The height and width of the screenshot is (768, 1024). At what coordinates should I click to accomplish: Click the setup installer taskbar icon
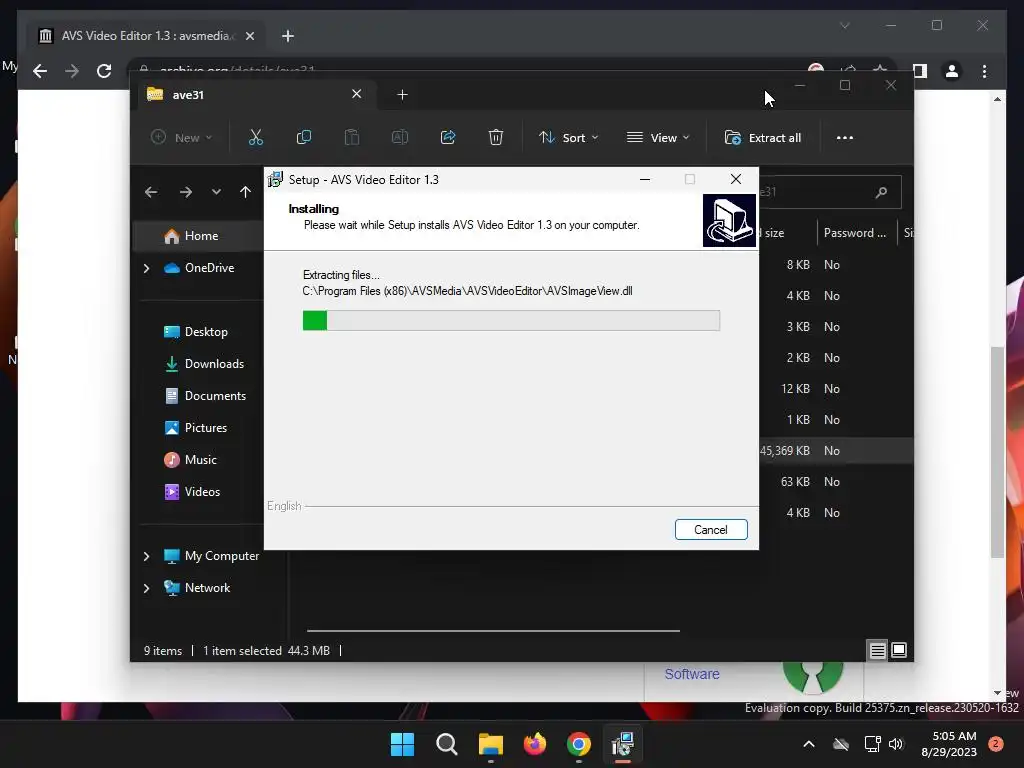pyautogui.click(x=623, y=744)
